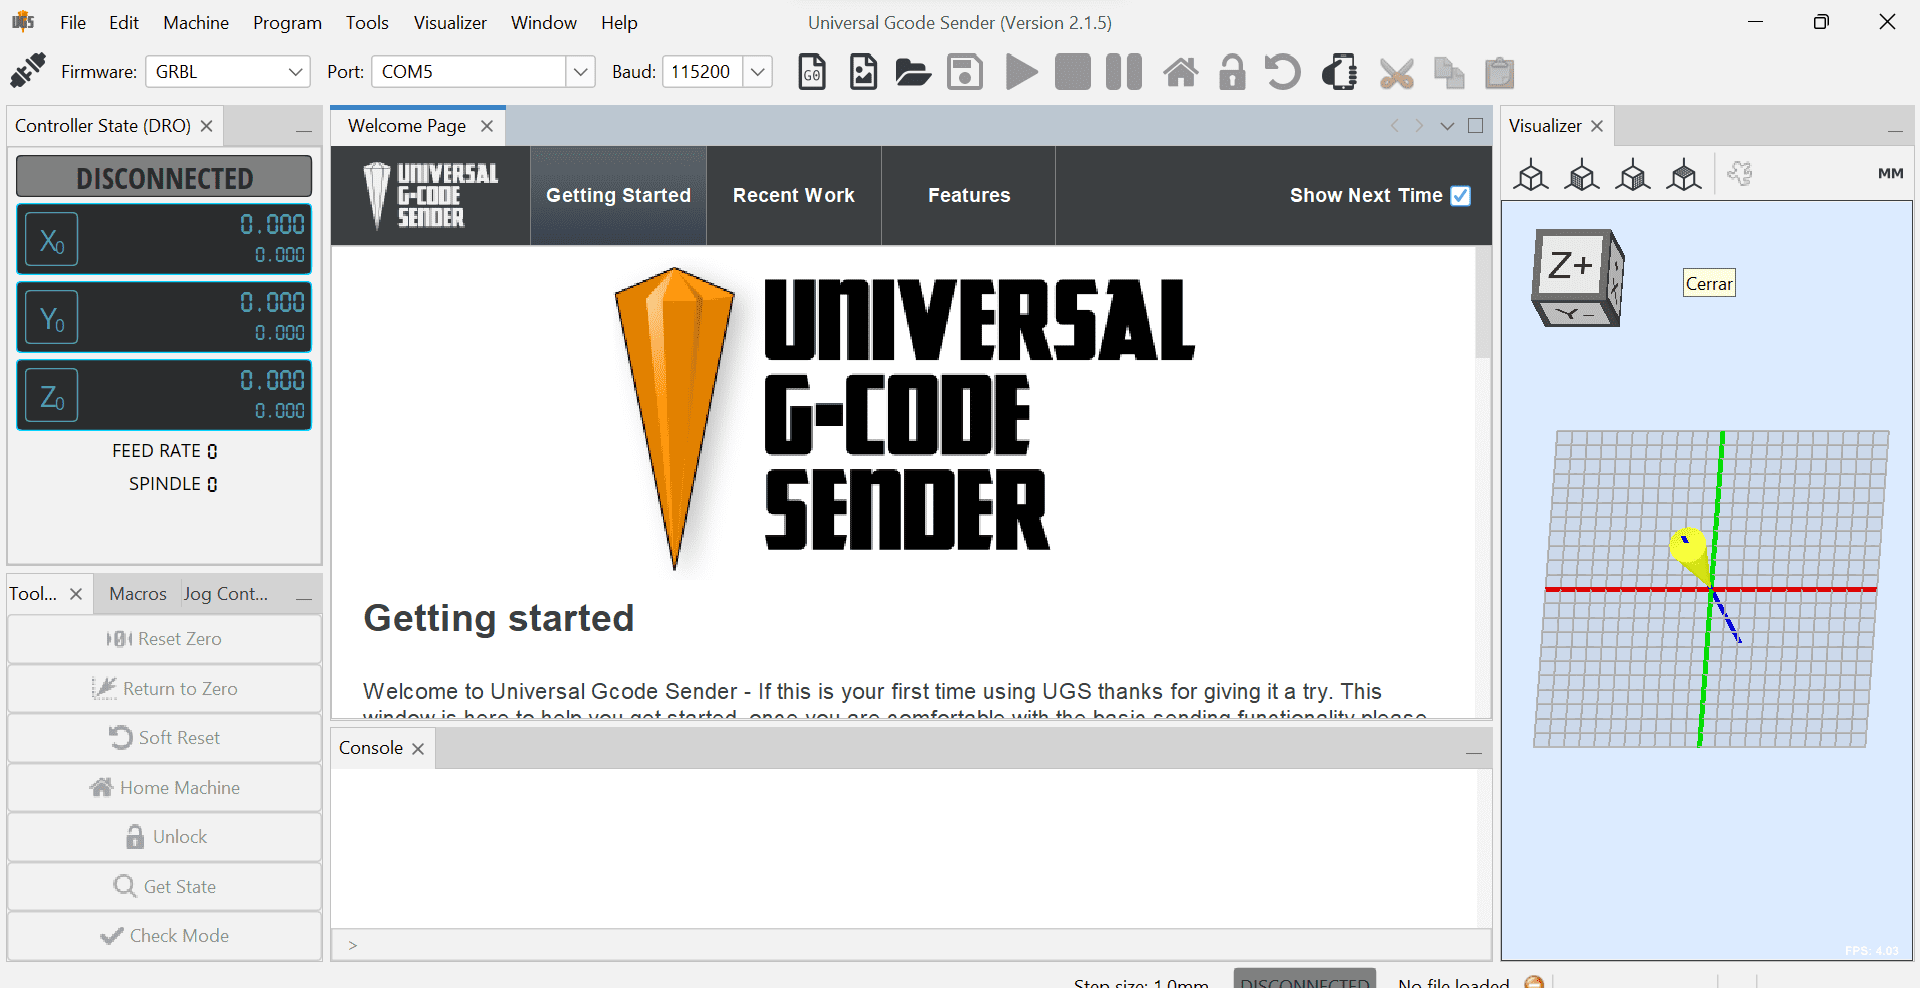The image size is (1920, 988).
Task: Click the Copy toolbar icon
Action: tap(1449, 73)
